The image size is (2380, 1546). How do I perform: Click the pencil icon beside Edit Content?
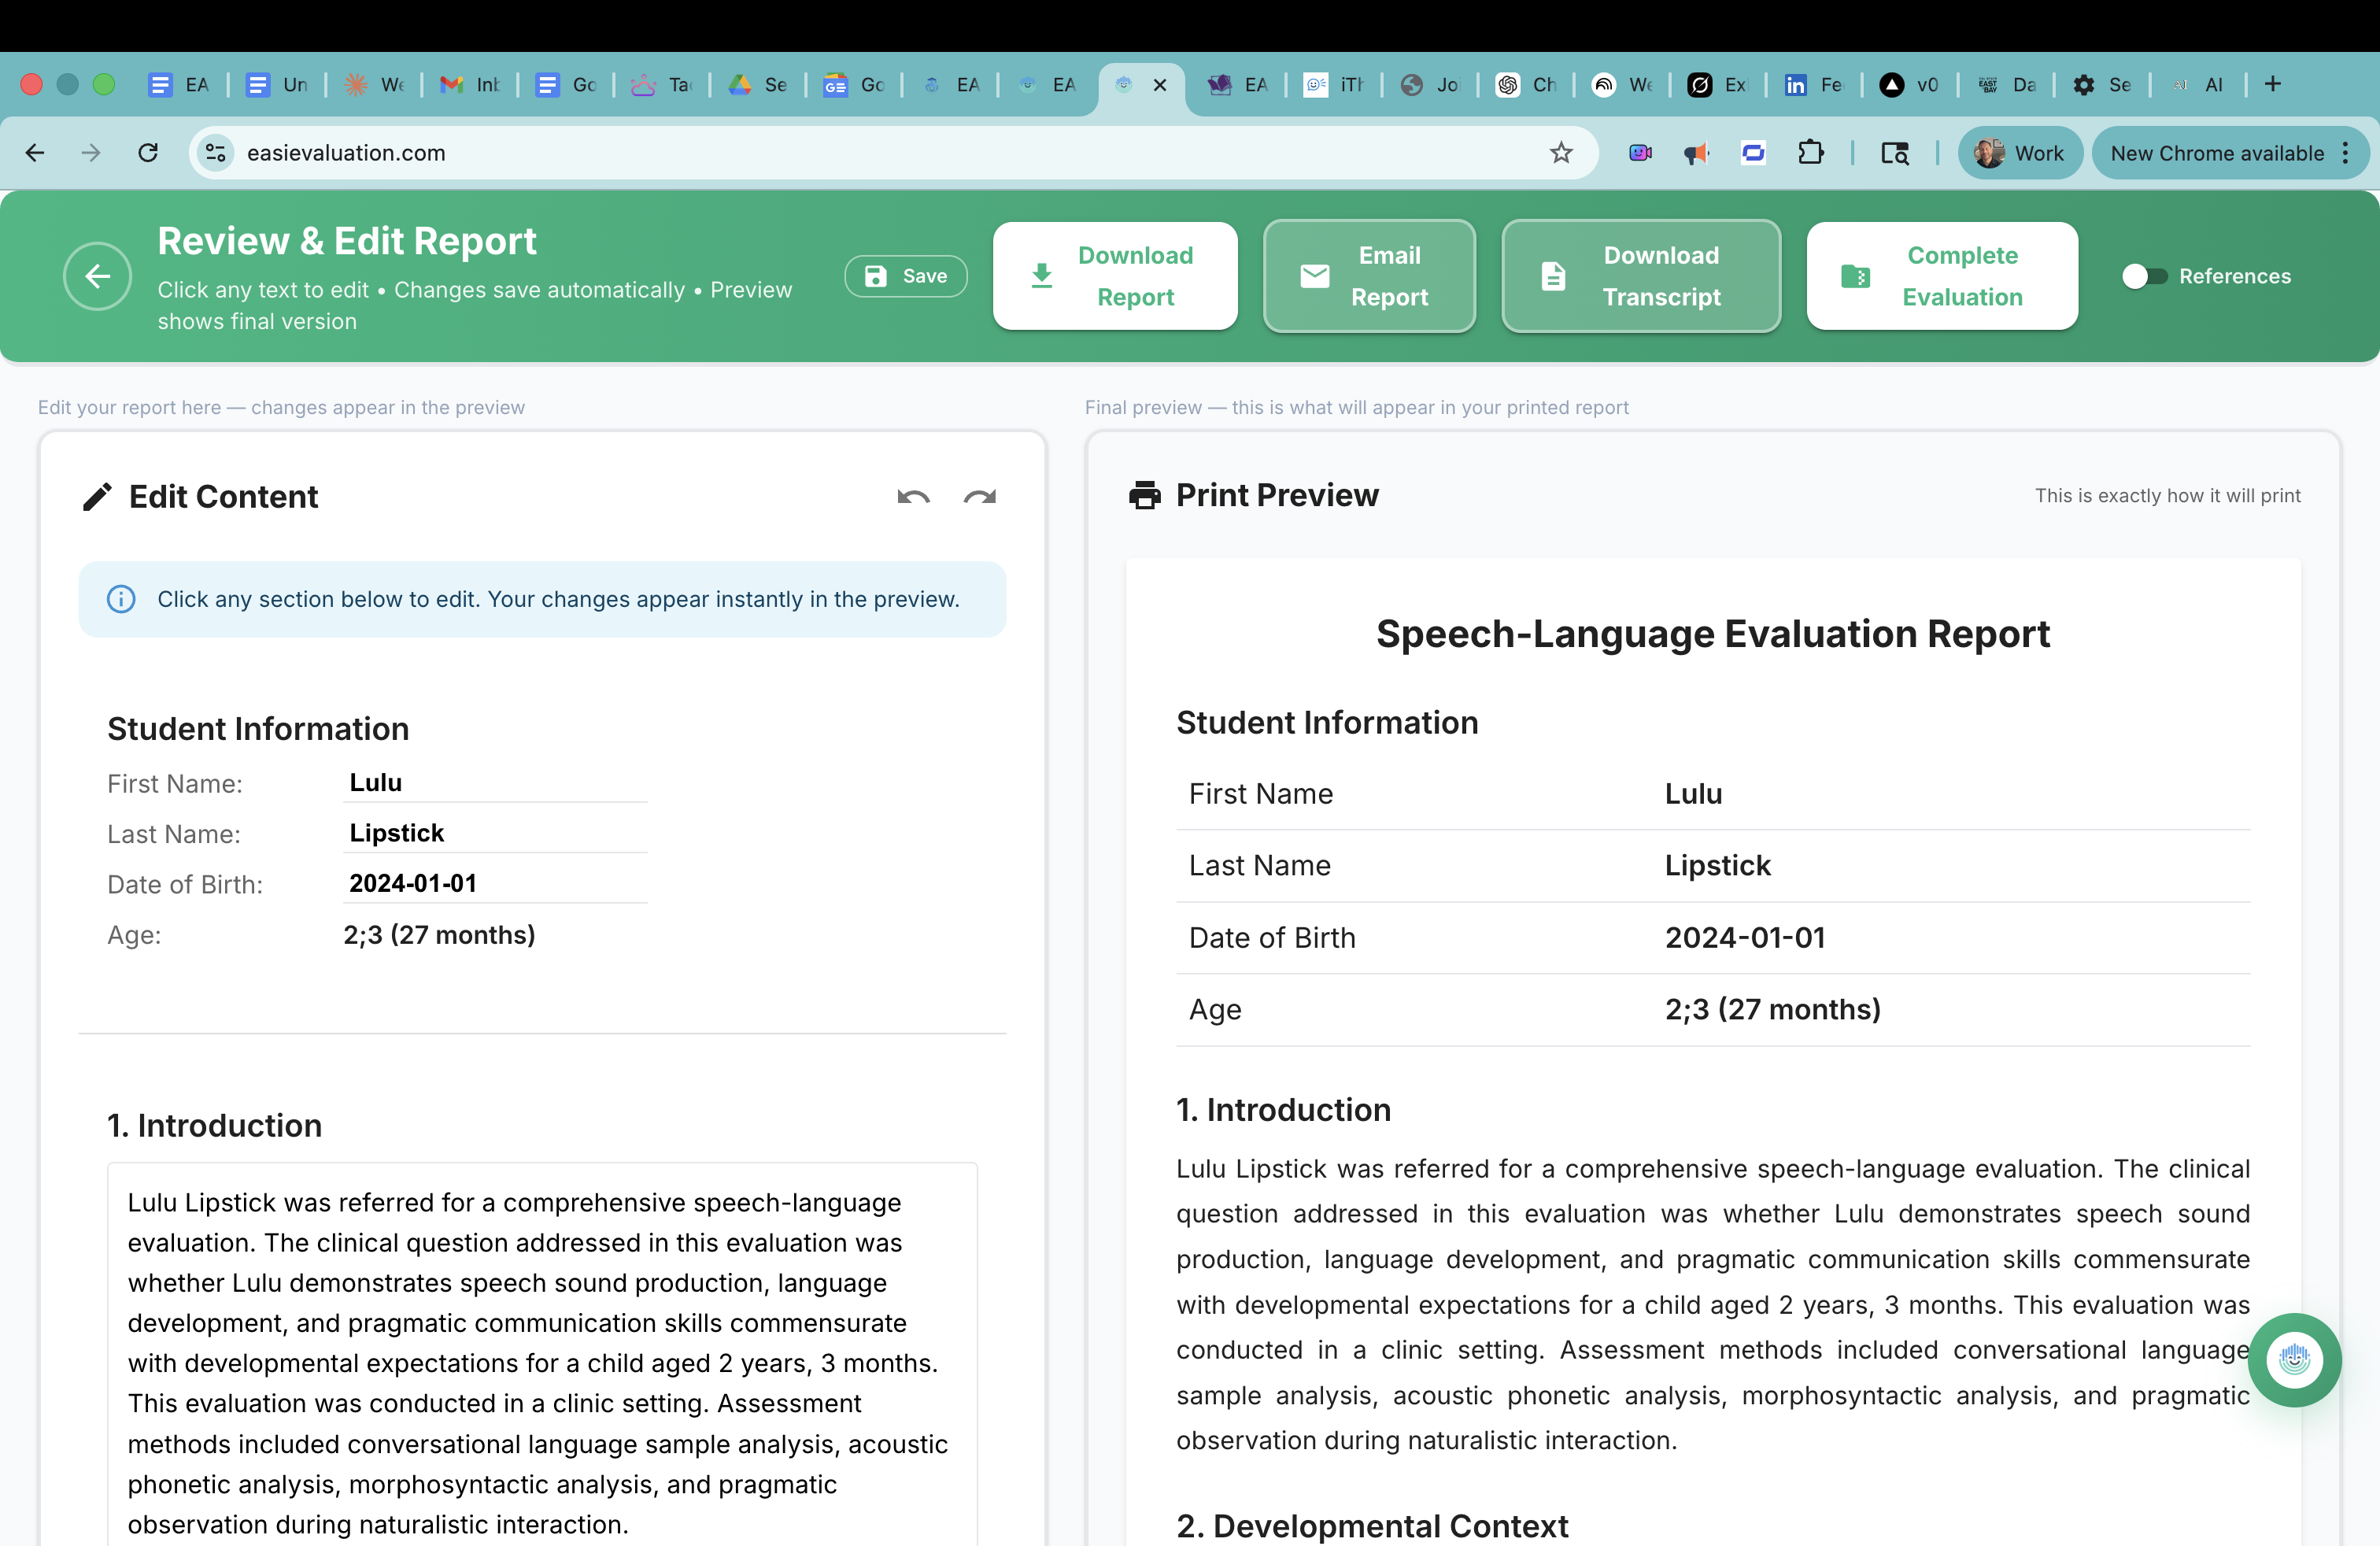tap(97, 495)
